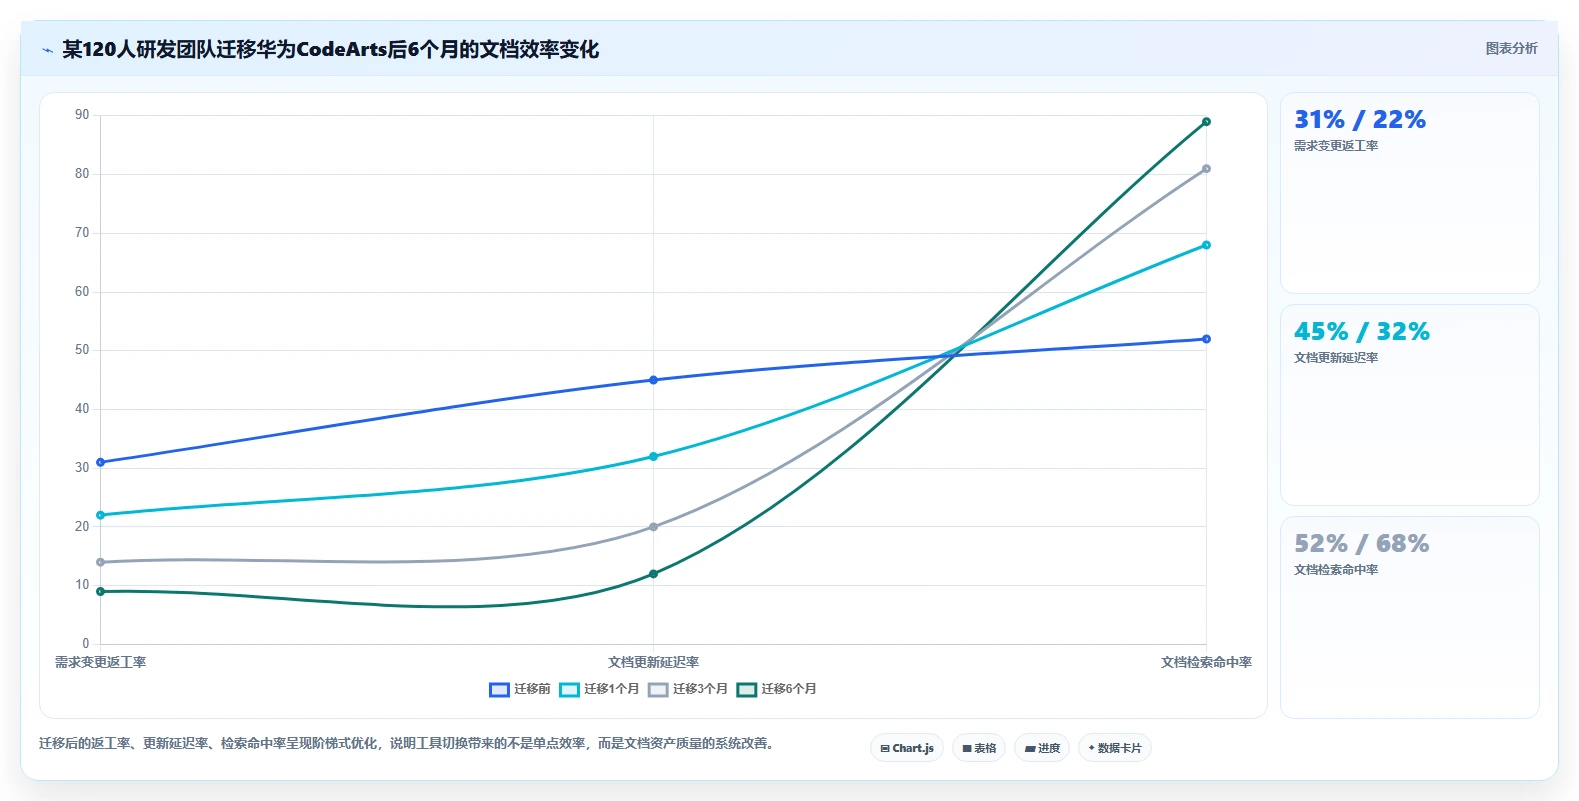The image size is (1579, 801).
Task: Click the title icon beside 某120人研发团队
Action: 47,50
